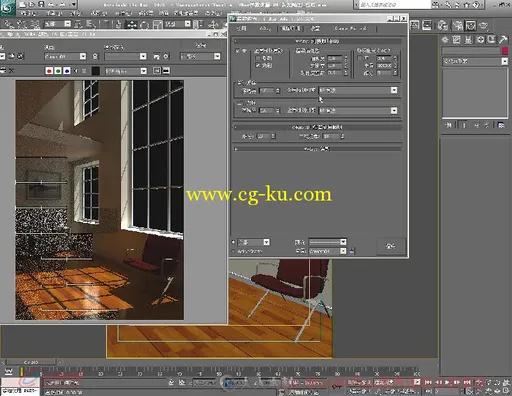
Task: Collapse the V-Ray indirect illumination GI rollout
Action: pos(317,41)
